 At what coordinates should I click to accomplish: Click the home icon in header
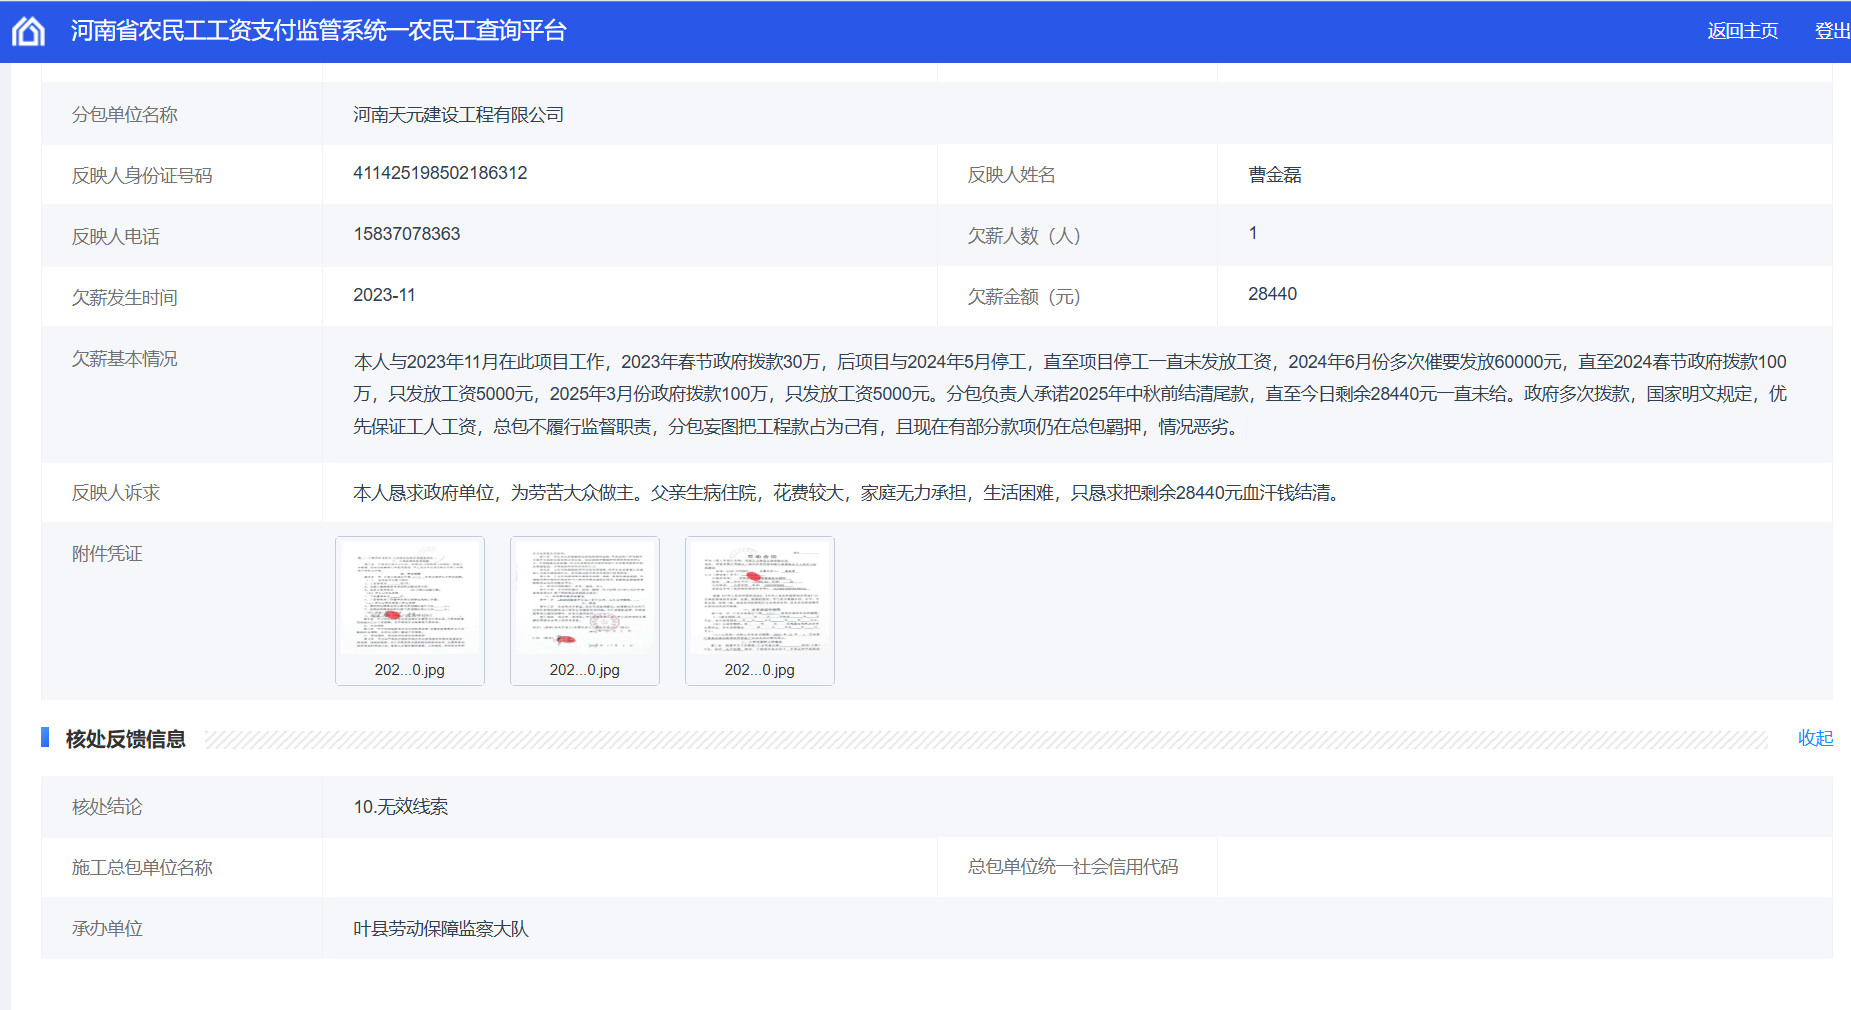[x=28, y=31]
